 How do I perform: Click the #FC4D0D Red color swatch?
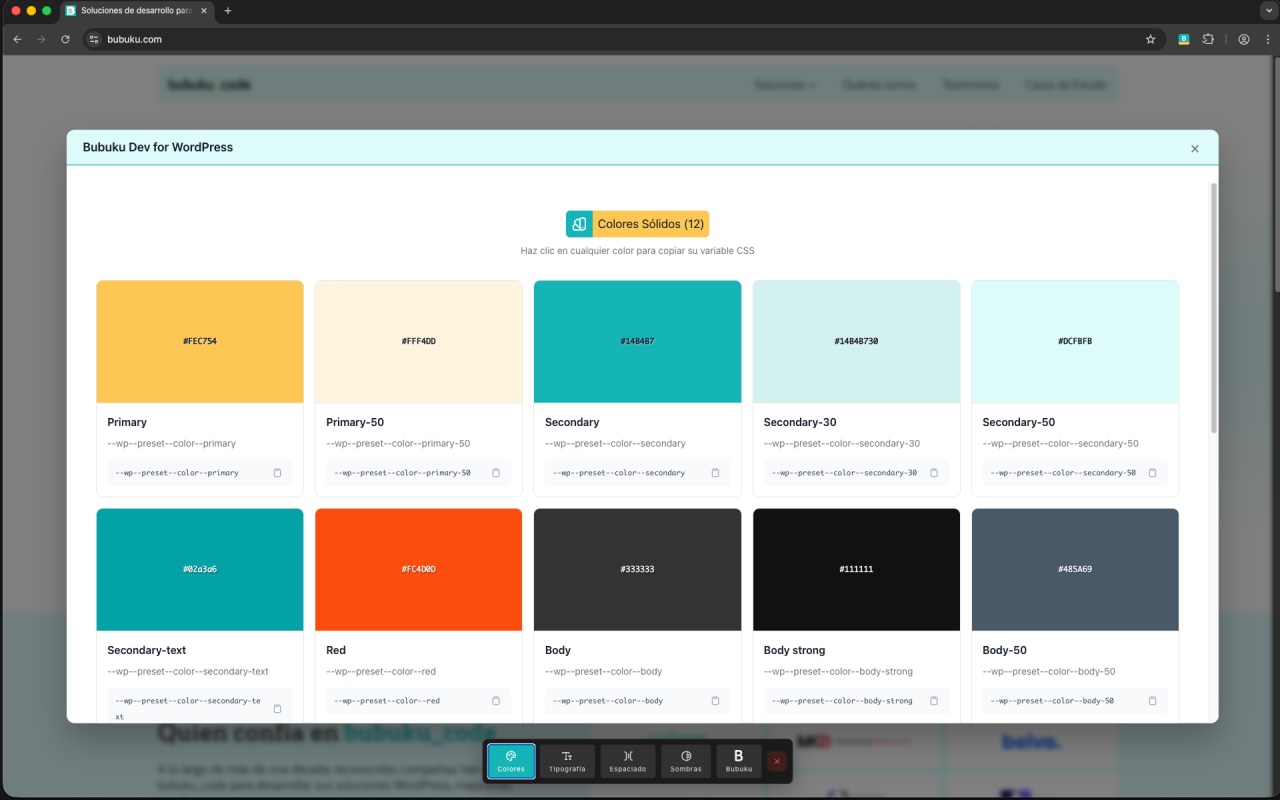point(419,570)
